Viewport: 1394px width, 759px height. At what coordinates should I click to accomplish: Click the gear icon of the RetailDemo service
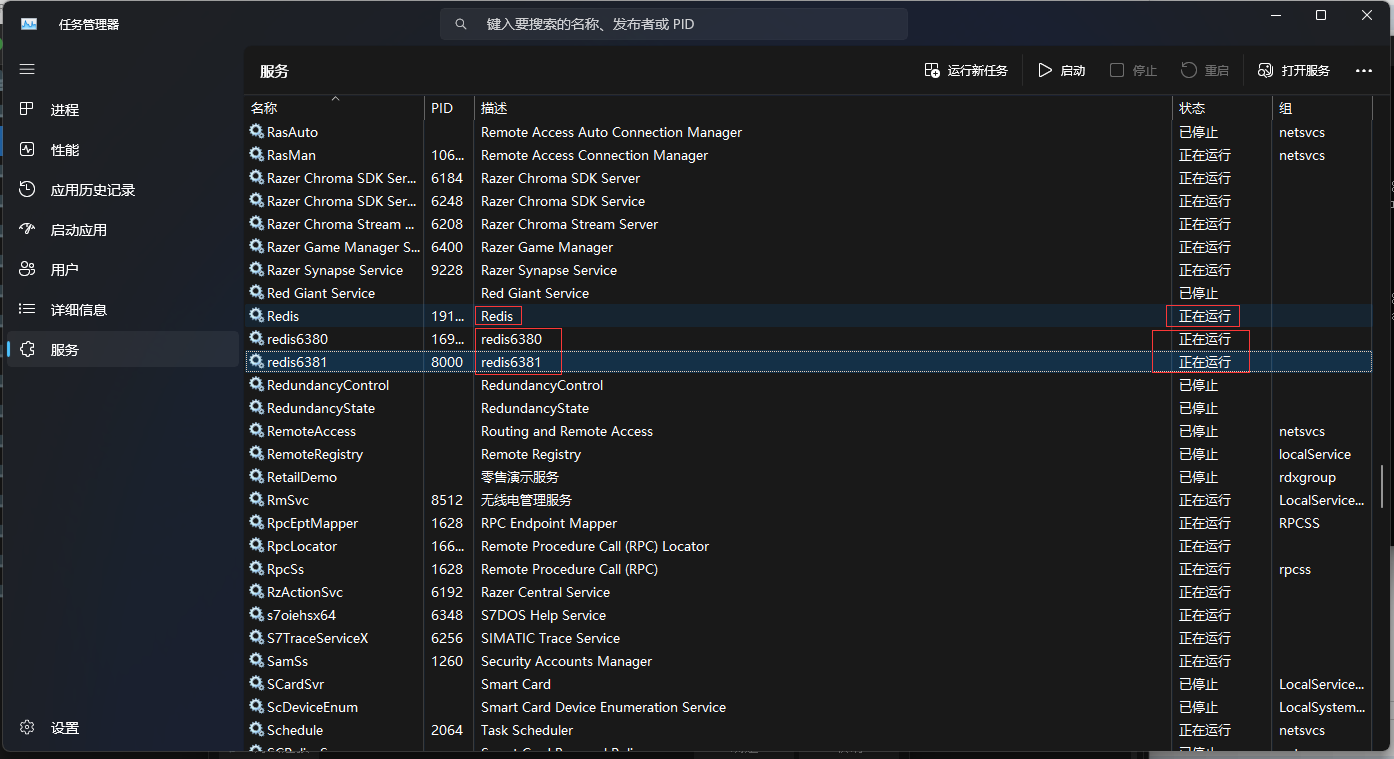pyautogui.click(x=256, y=477)
